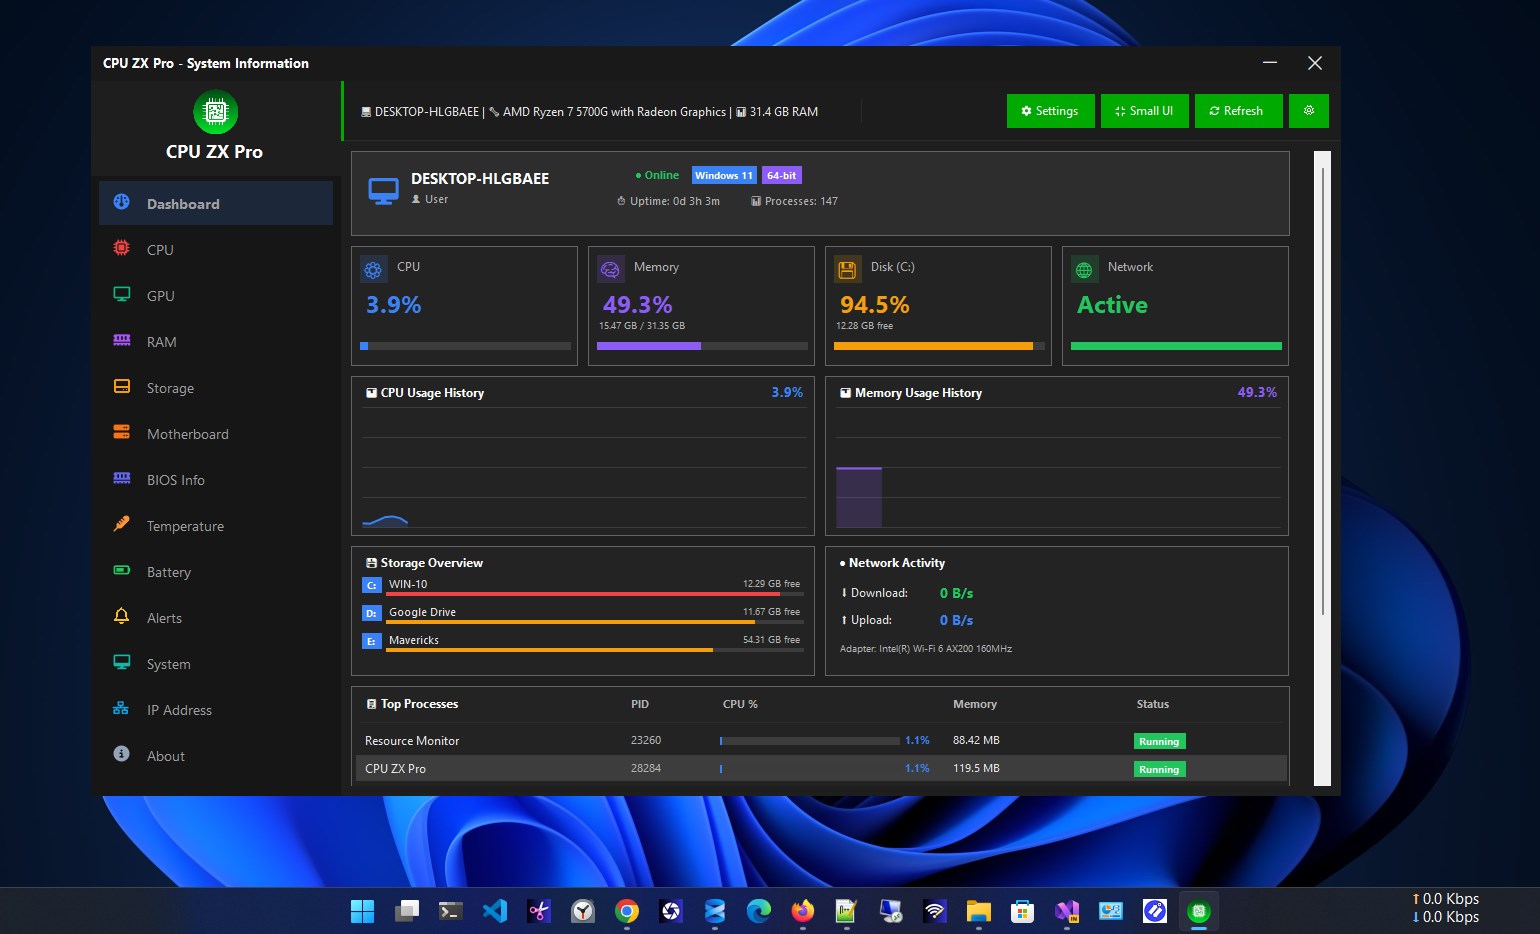1540x934 pixels.
Task: Select Motherboard in the sidebar
Action: point(216,433)
